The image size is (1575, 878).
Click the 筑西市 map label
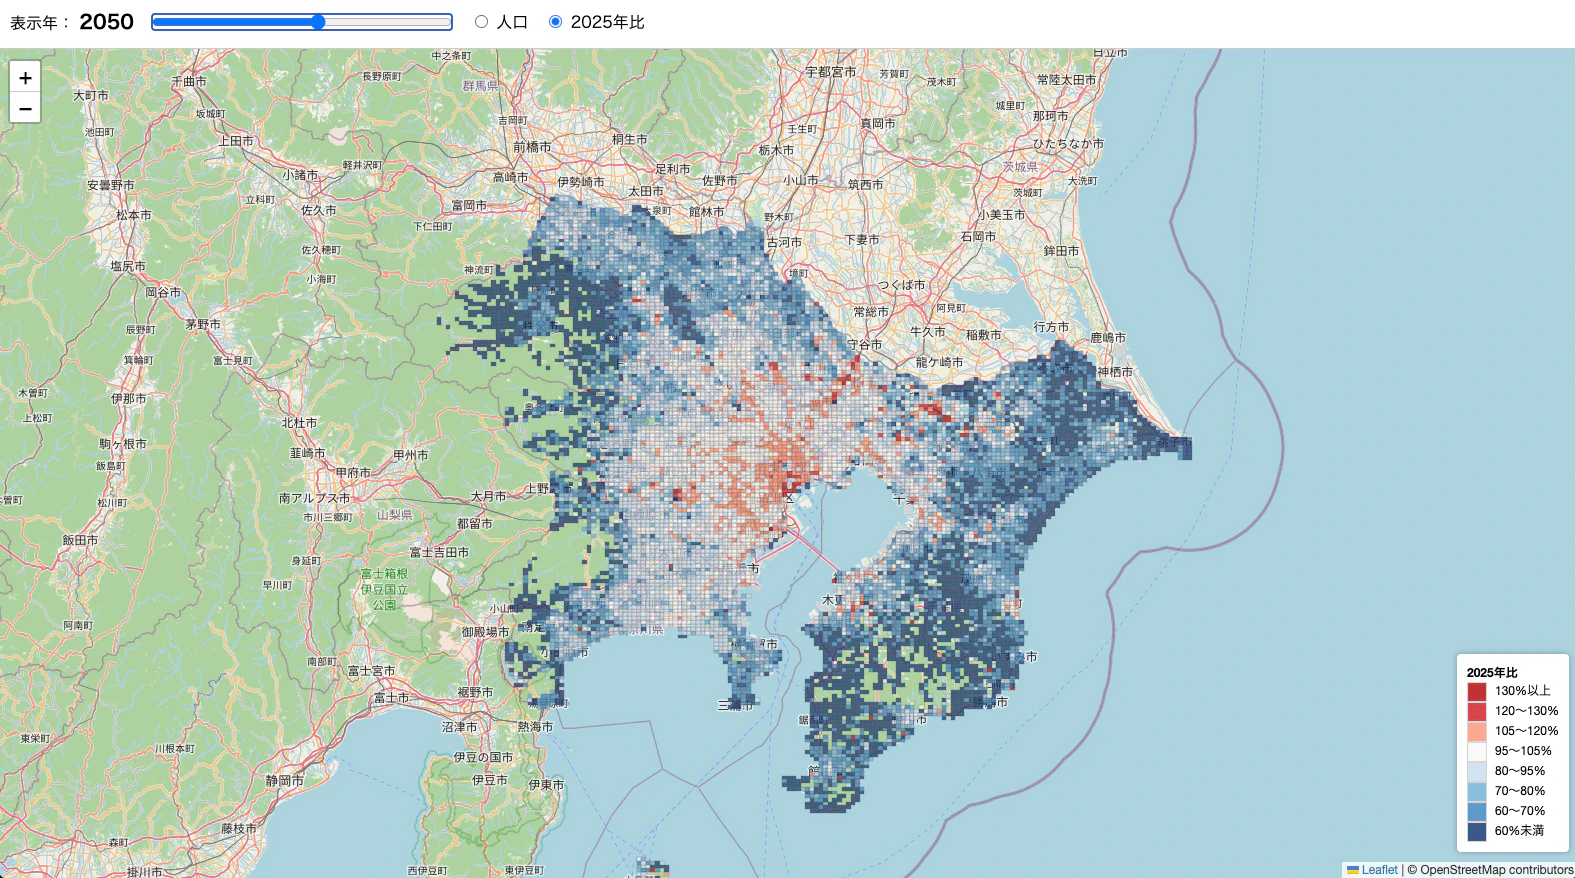point(865,185)
